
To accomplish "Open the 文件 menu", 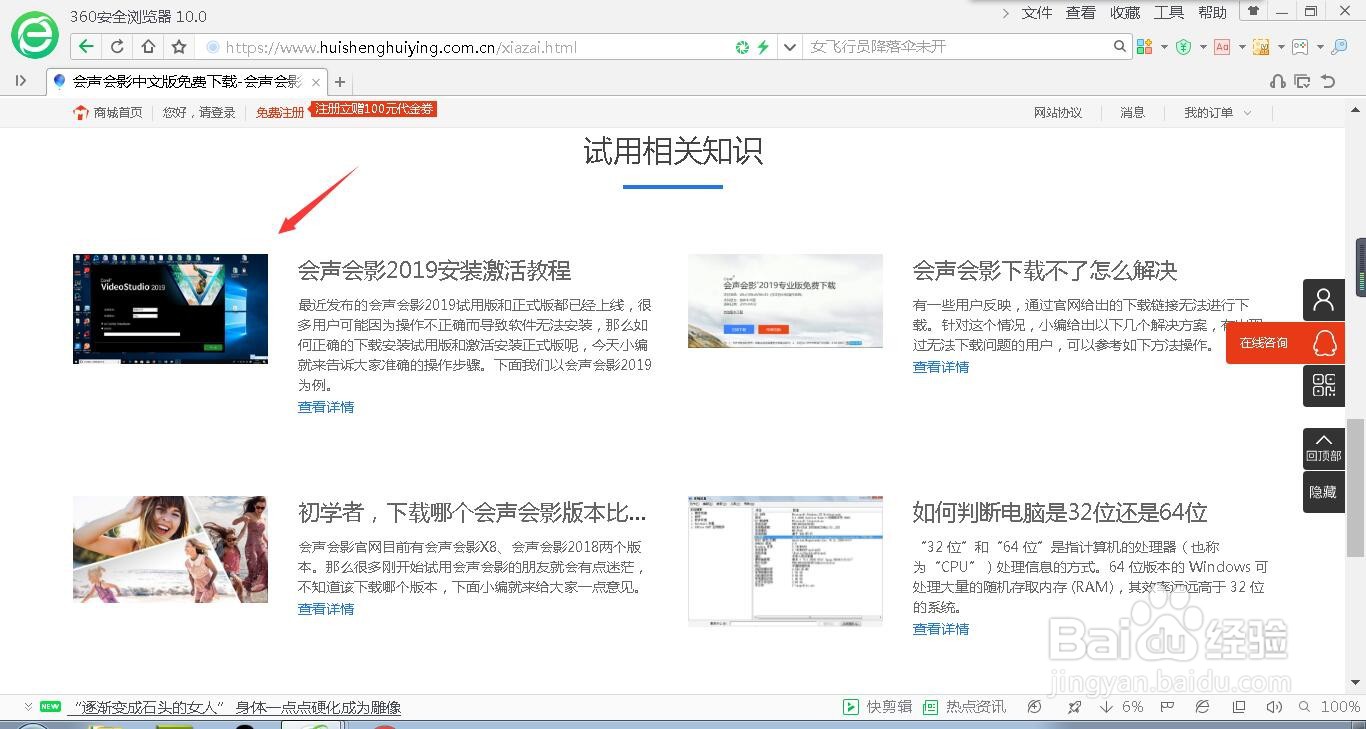I will click(x=1037, y=13).
